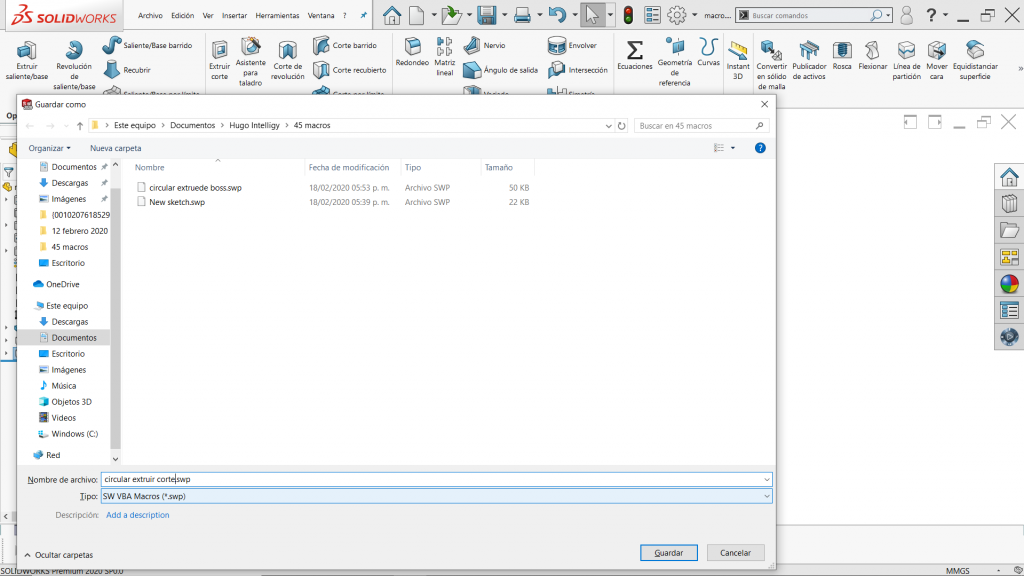Select Ángulo de salida tool

click(x=500, y=70)
